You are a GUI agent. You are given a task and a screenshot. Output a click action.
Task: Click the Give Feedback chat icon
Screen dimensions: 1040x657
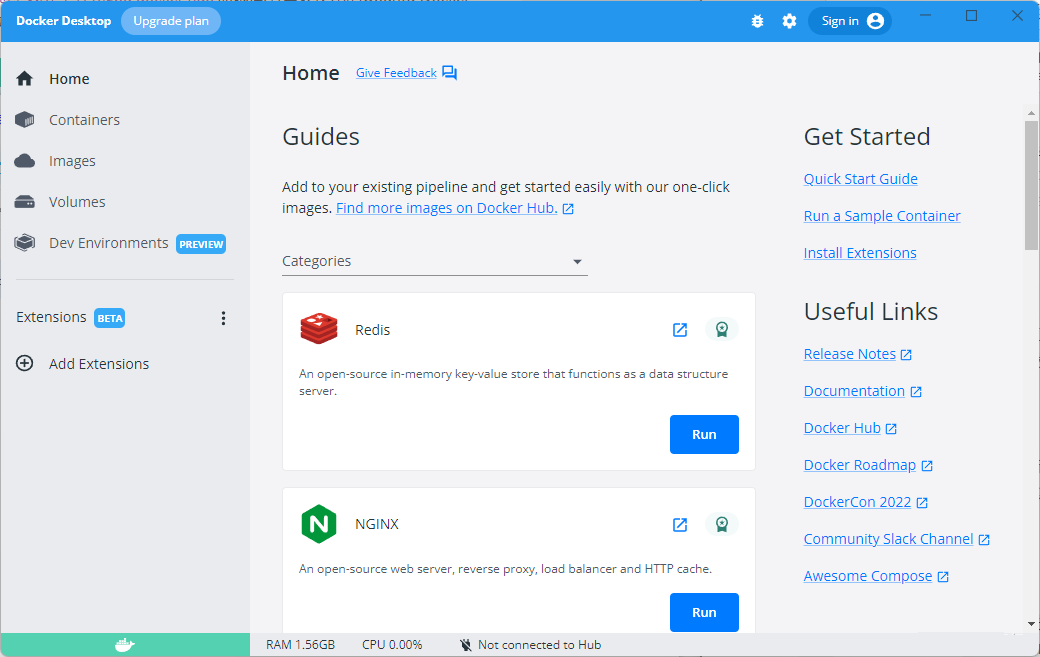pyautogui.click(x=450, y=73)
